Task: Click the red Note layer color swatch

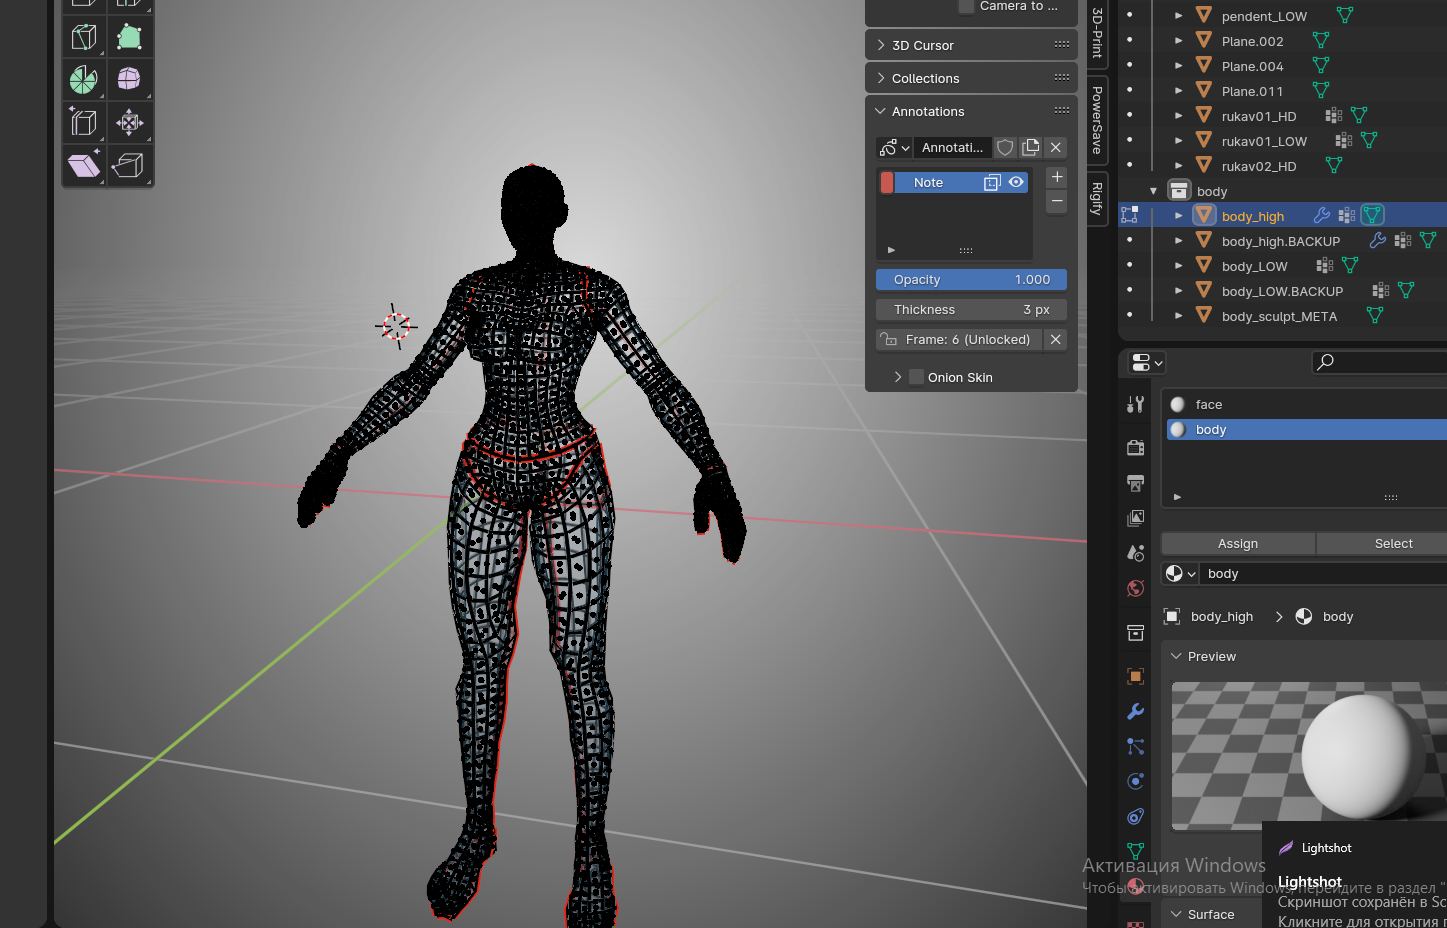Action: point(887,182)
